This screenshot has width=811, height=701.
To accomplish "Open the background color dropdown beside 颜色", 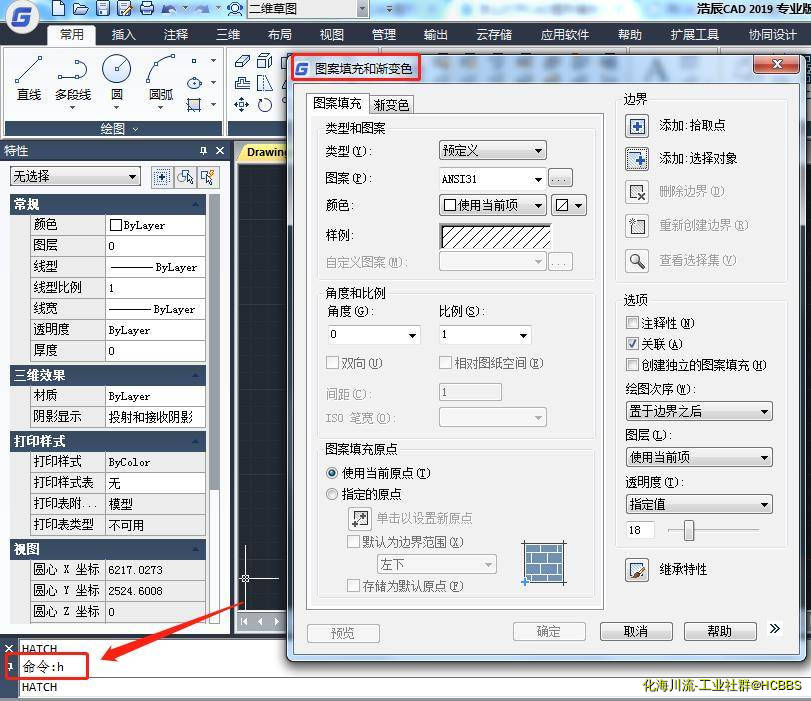I will coord(569,205).
